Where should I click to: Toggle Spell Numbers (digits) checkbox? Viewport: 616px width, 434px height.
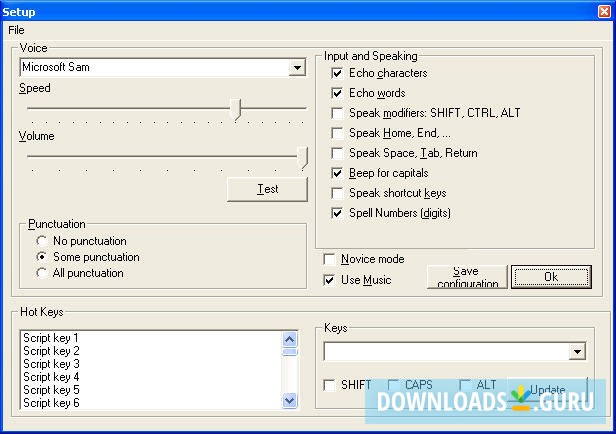click(337, 213)
